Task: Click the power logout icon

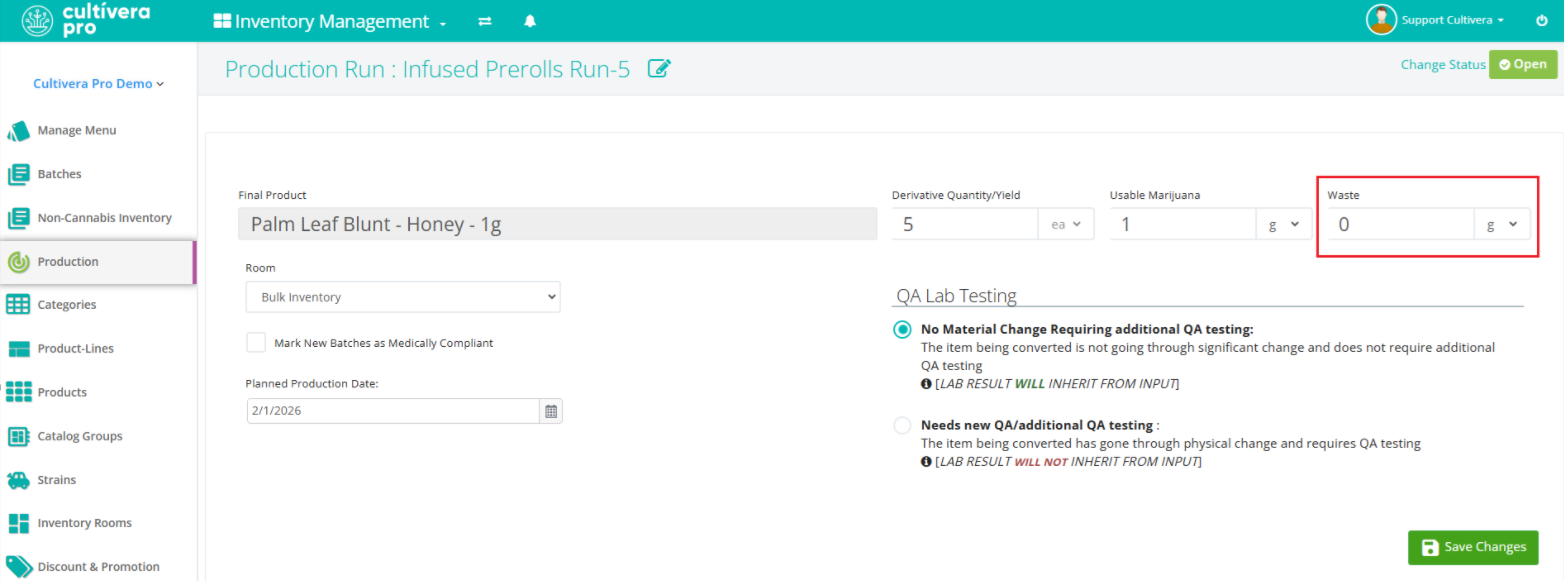Action: [1541, 20]
